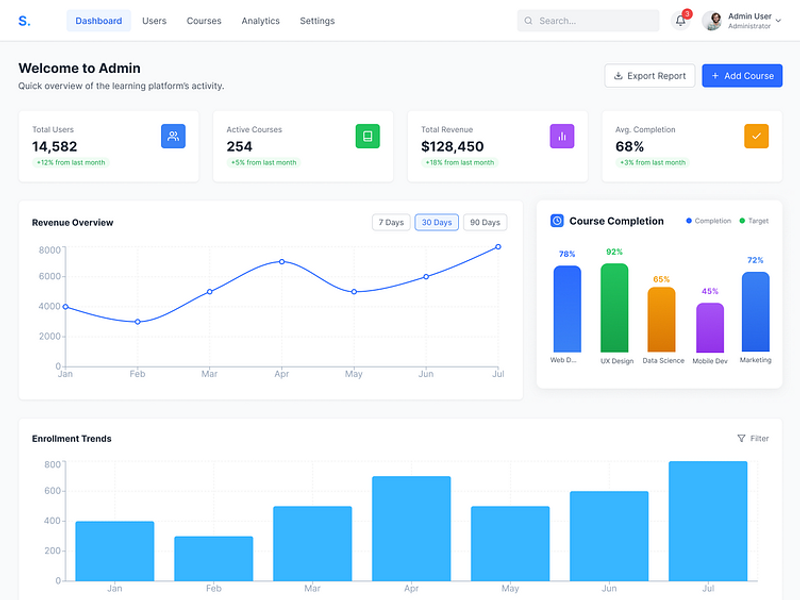Image resolution: width=800 pixels, height=600 pixels.
Task: Toggle the Target legend item
Action: click(x=754, y=221)
